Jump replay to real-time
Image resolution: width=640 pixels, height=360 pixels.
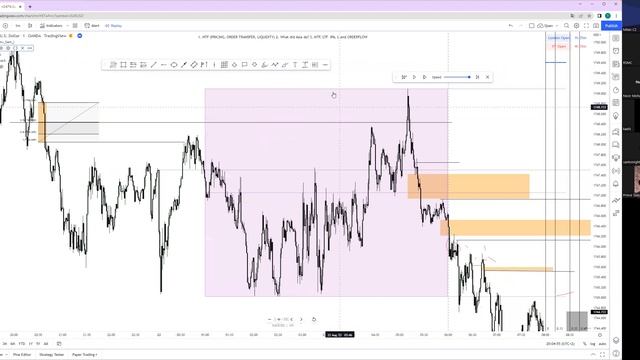pyautogui.click(x=477, y=77)
